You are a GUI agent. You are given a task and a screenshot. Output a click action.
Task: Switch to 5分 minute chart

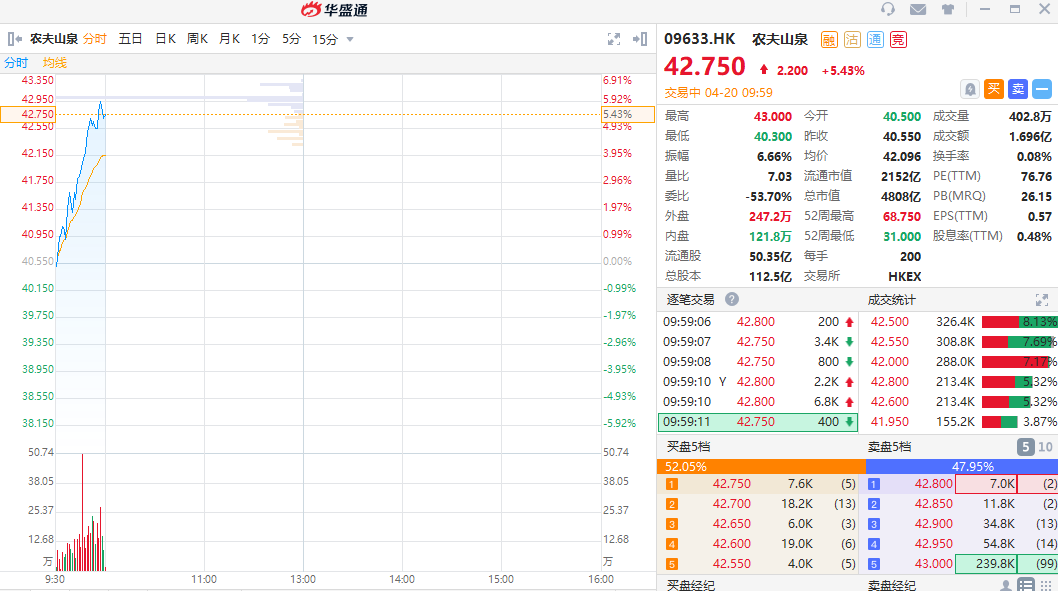(x=291, y=39)
